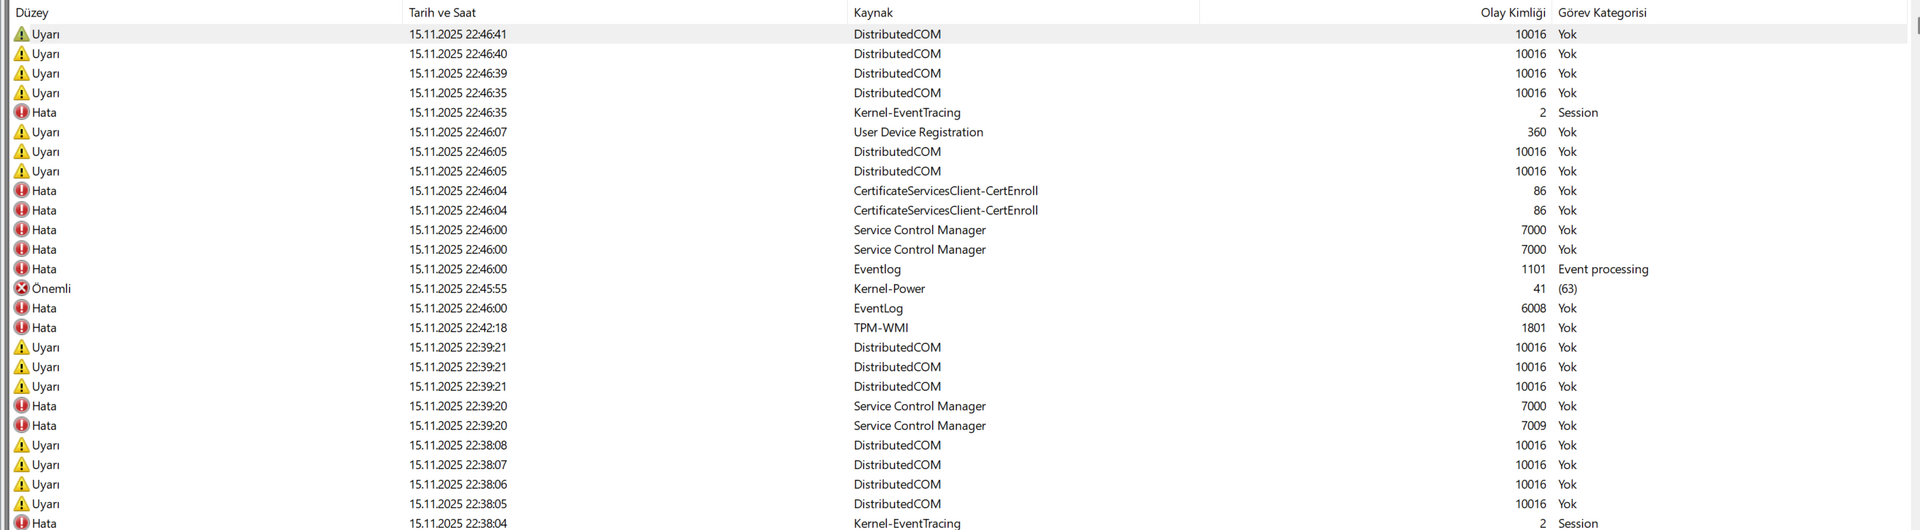Click error icon on the EventLog 6008 row
Image resolution: width=1920 pixels, height=530 pixels.
[21, 308]
